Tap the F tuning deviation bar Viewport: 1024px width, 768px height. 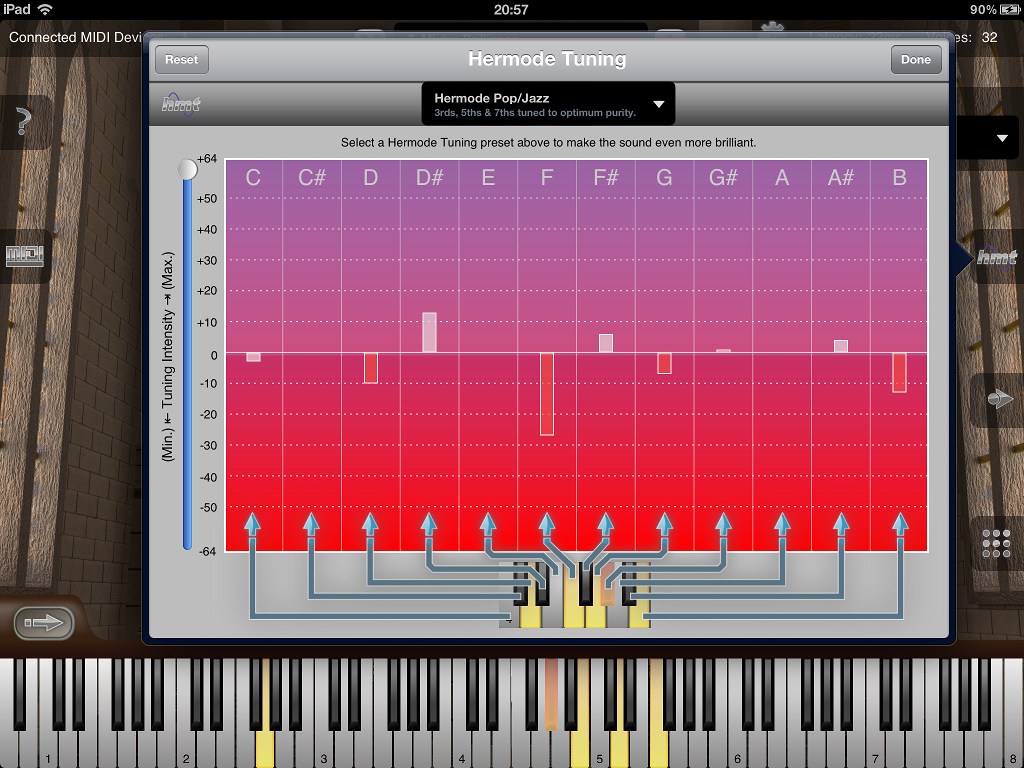(x=547, y=393)
